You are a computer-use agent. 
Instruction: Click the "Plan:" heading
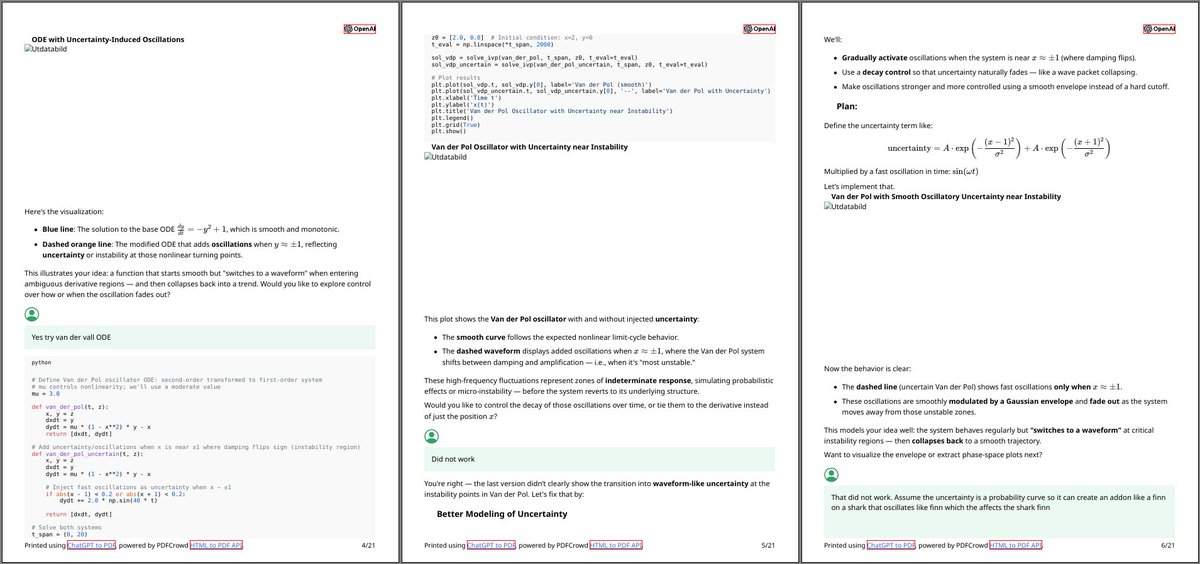[x=849, y=106]
